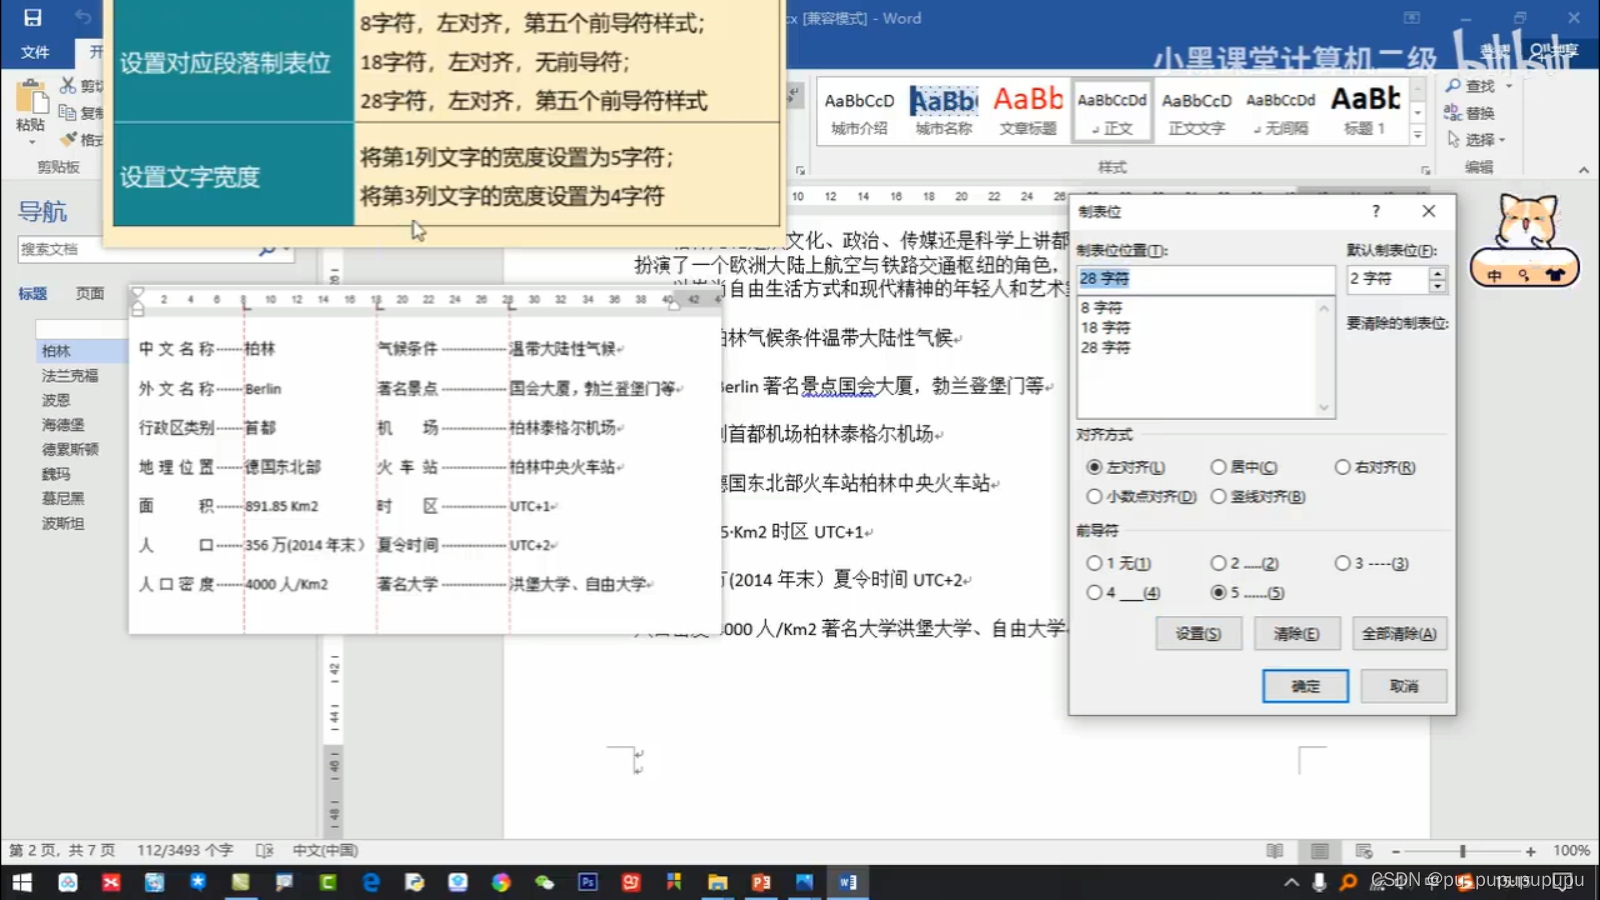Open Photoshop from the taskbar
This screenshot has width=1600, height=900.
(x=586, y=883)
